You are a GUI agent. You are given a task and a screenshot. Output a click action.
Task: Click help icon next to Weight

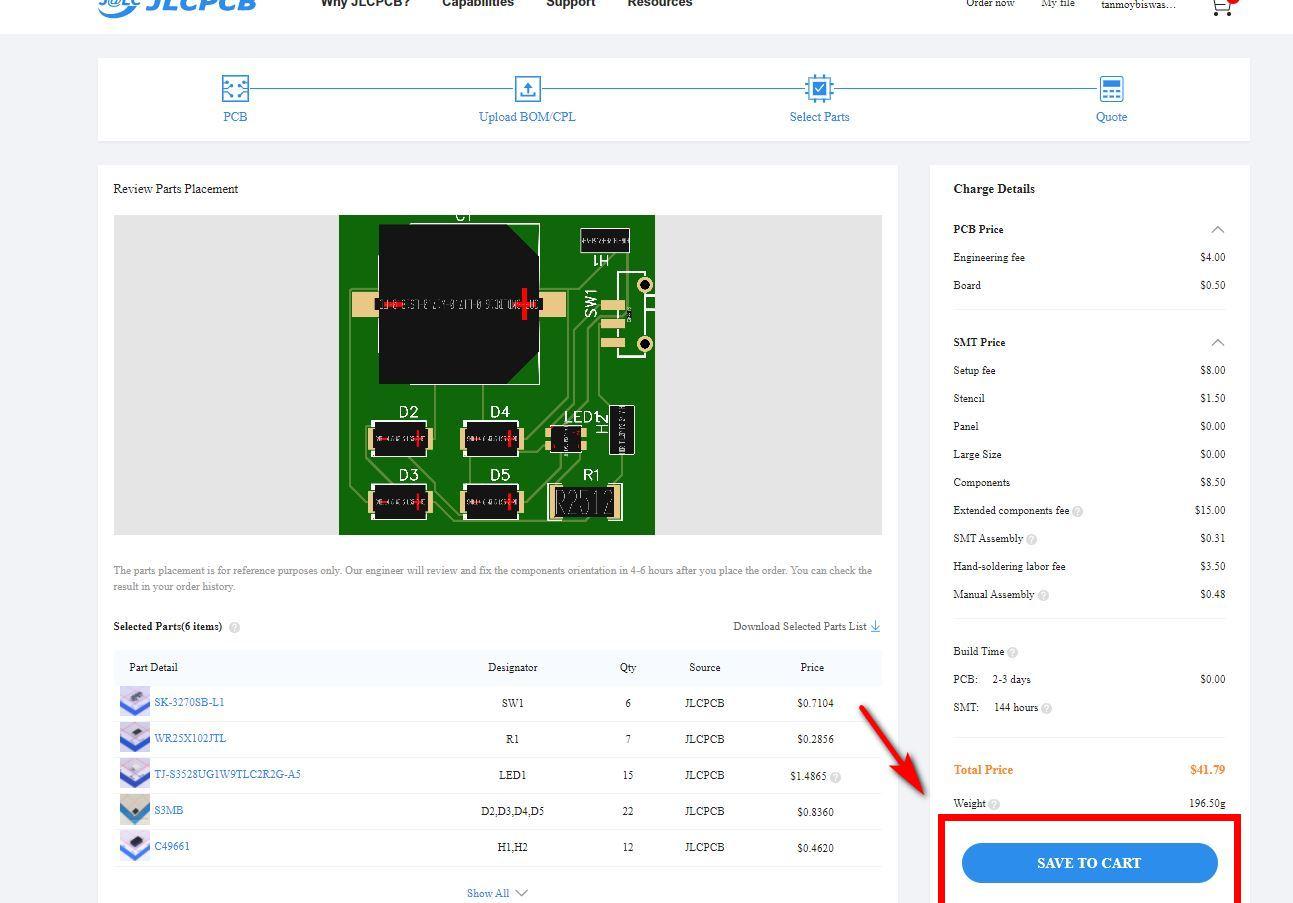coord(993,804)
